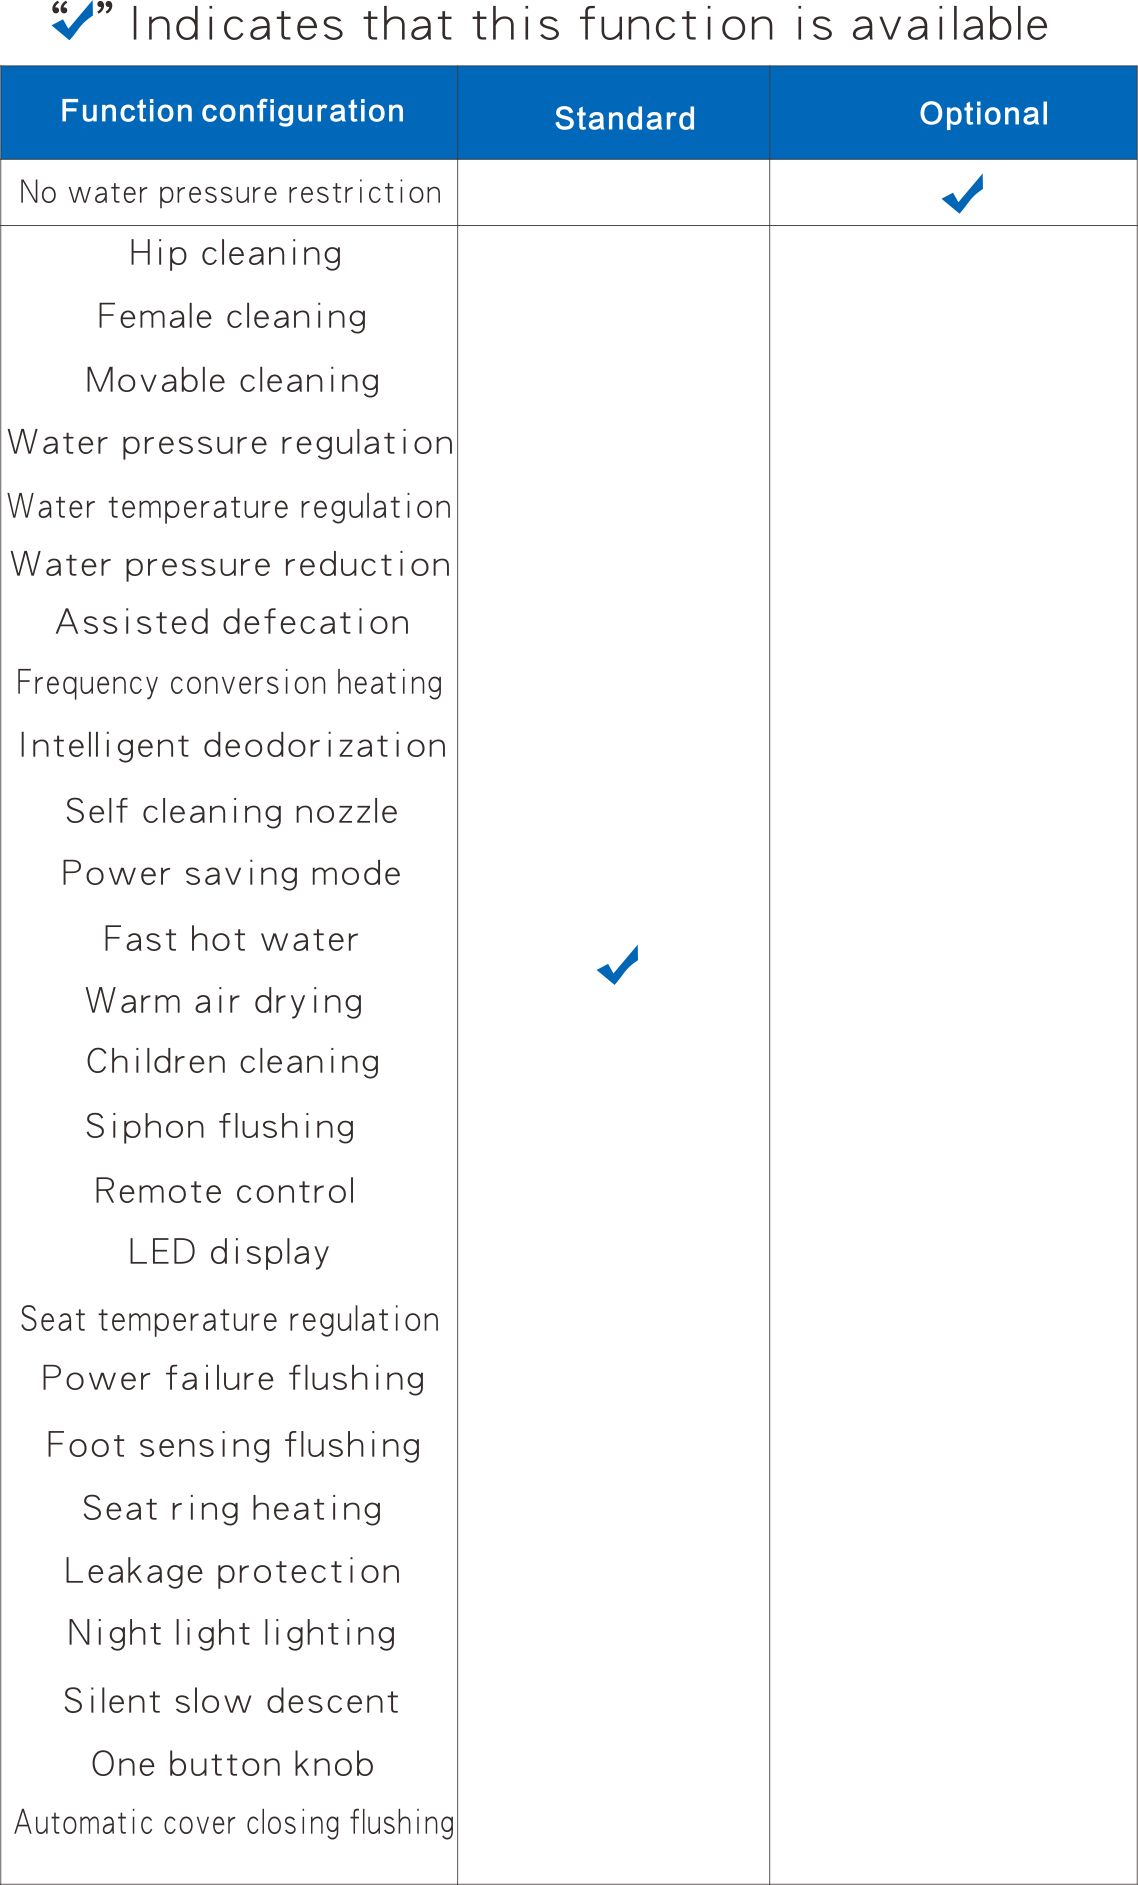1138x1885 pixels.
Task: Click the 'Night light lighting' entry
Action: [232, 1633]
